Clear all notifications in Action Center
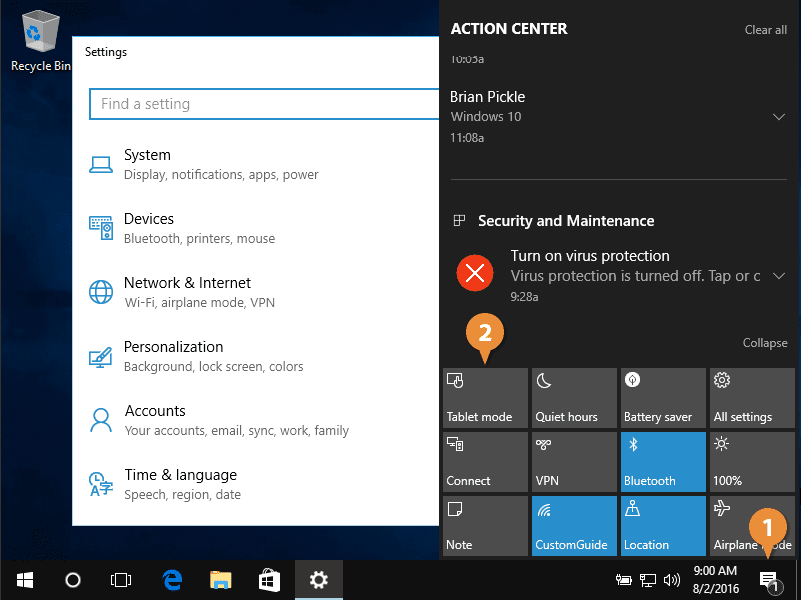Viewport: 801px width, 600px height. pos(765,30)
